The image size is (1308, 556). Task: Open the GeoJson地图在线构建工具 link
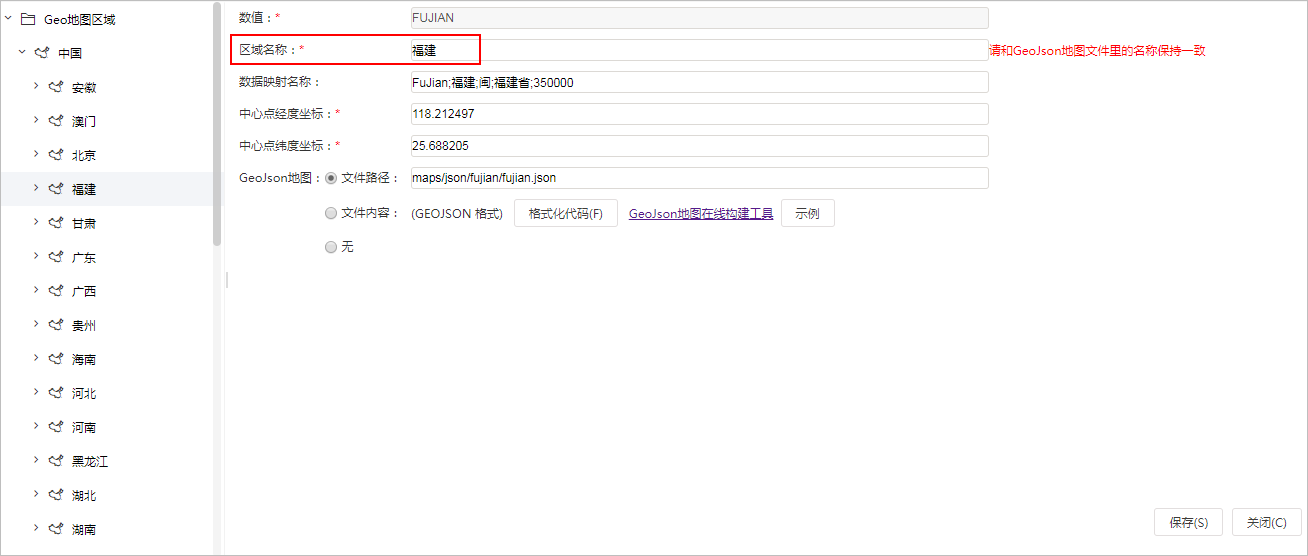(701, 213)
